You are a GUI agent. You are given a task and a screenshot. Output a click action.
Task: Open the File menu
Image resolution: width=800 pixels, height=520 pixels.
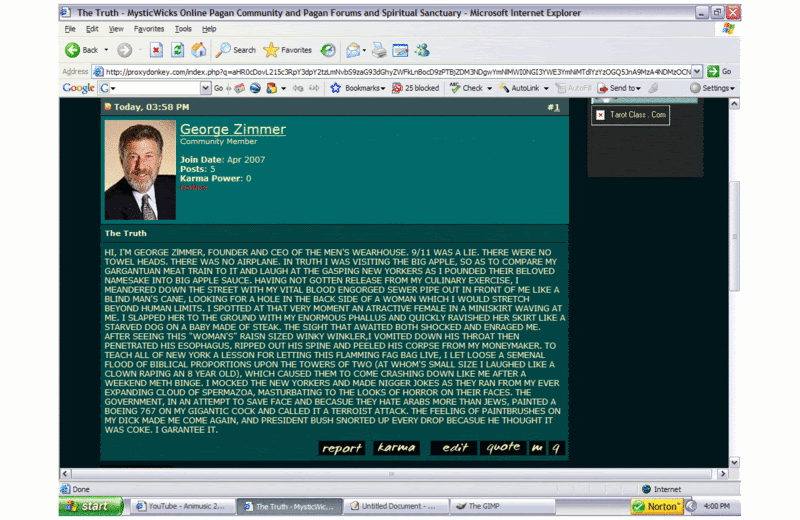70,29
